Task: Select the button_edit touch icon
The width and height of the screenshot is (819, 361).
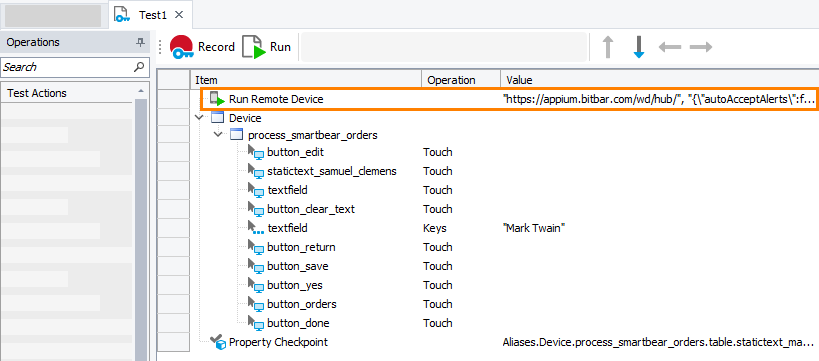Action: click(256, 153)
